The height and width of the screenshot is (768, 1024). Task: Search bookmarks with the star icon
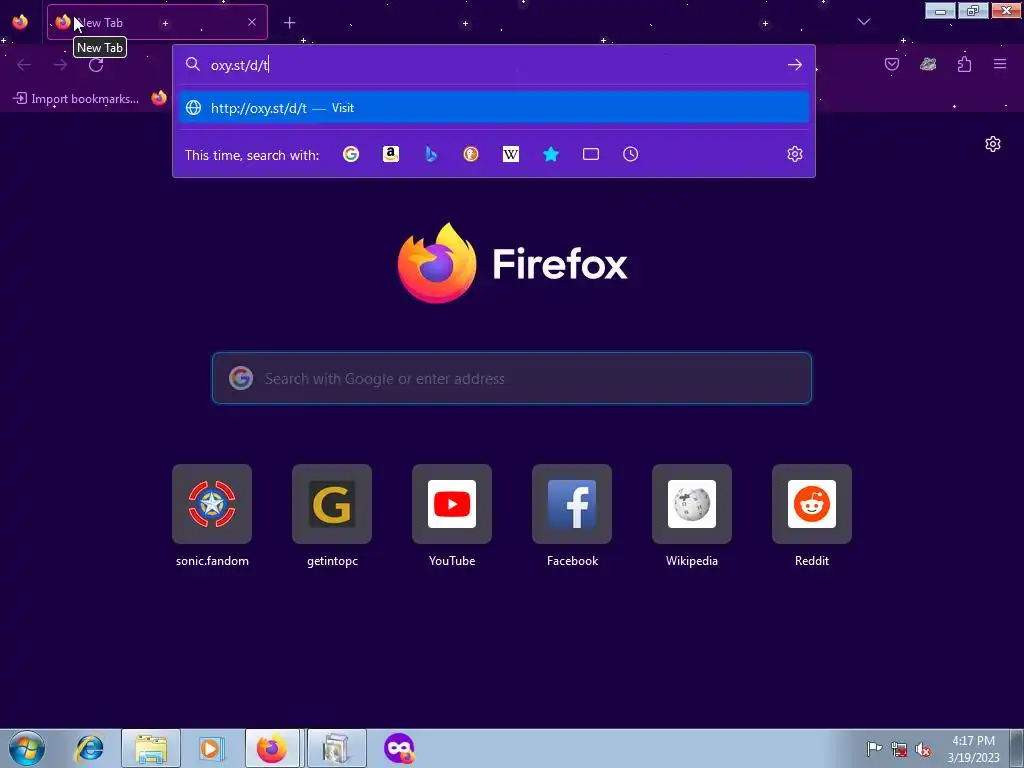551,154
